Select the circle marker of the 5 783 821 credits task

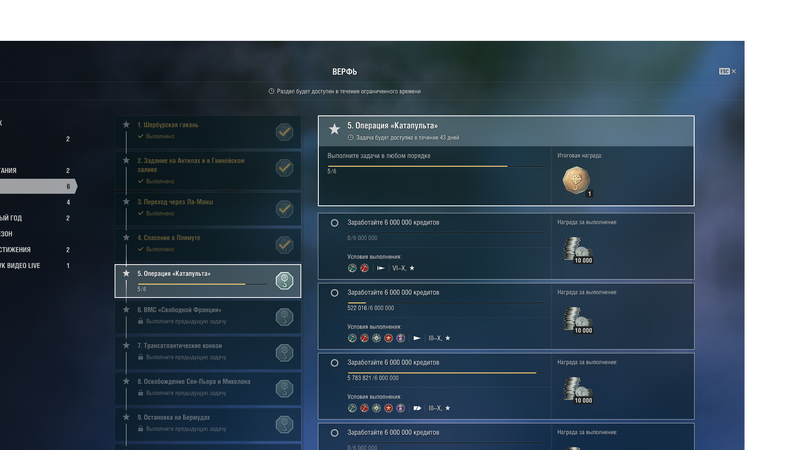coord(334,363)
